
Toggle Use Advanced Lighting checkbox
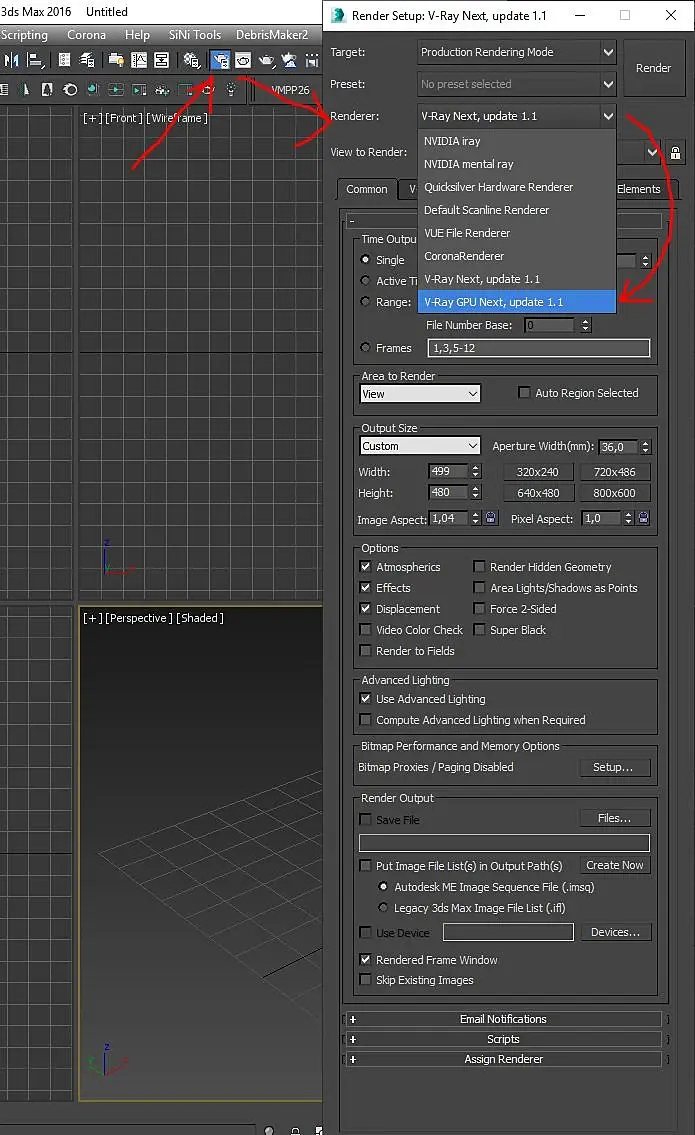366,699
